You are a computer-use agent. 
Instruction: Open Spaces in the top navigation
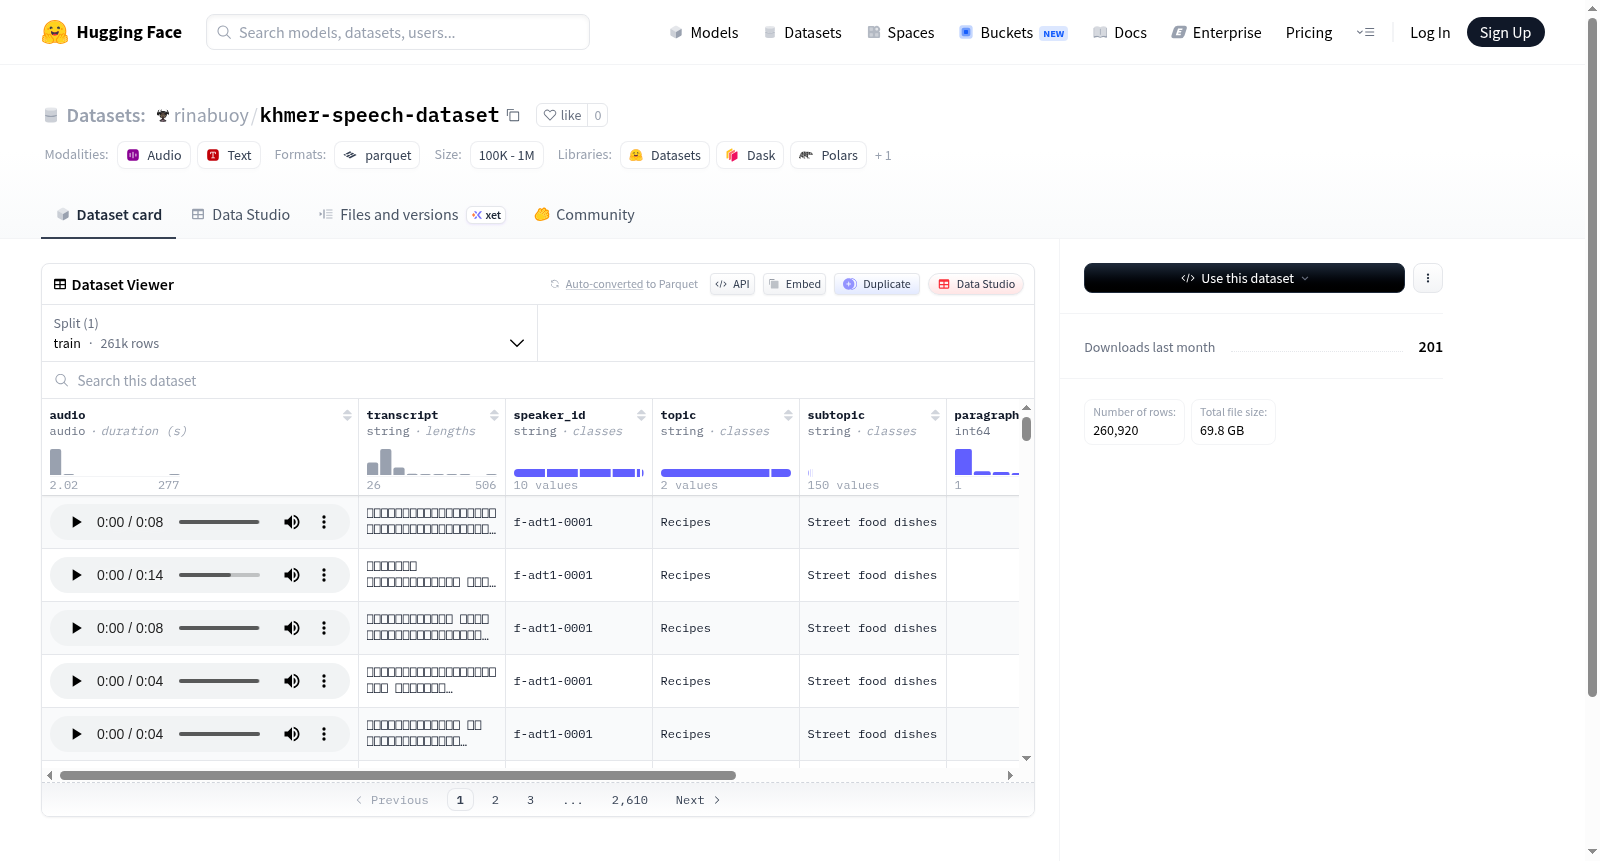pyautogui.click(x=900, y=32)
